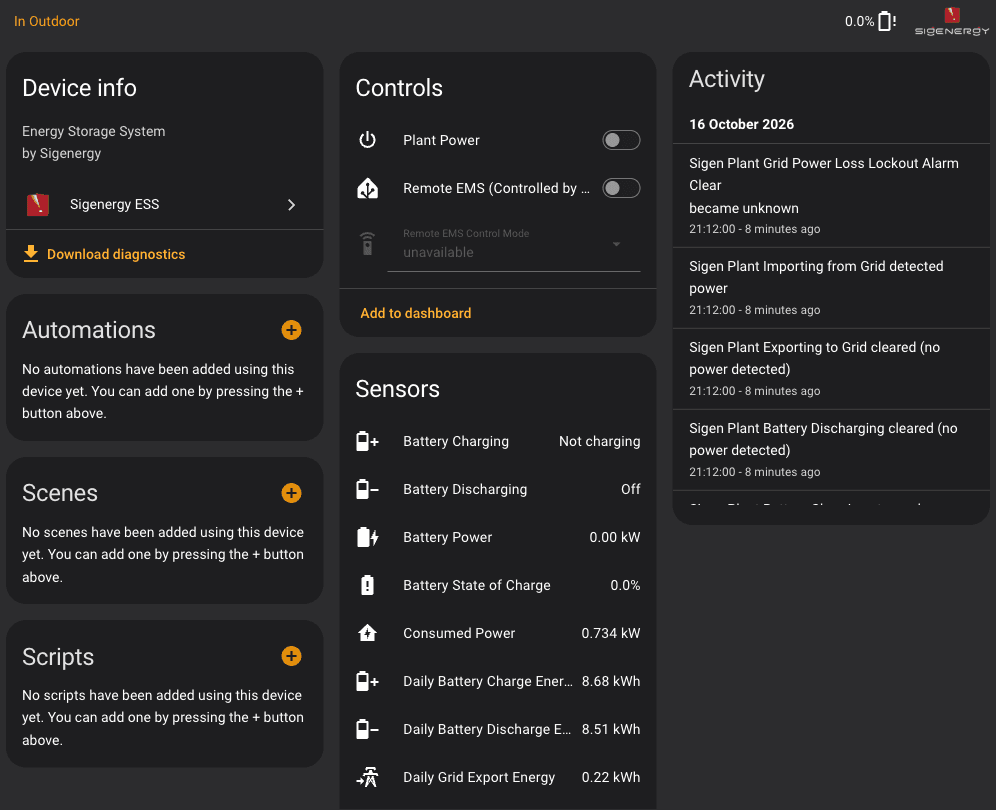Click Add to dashboard button

415,313
